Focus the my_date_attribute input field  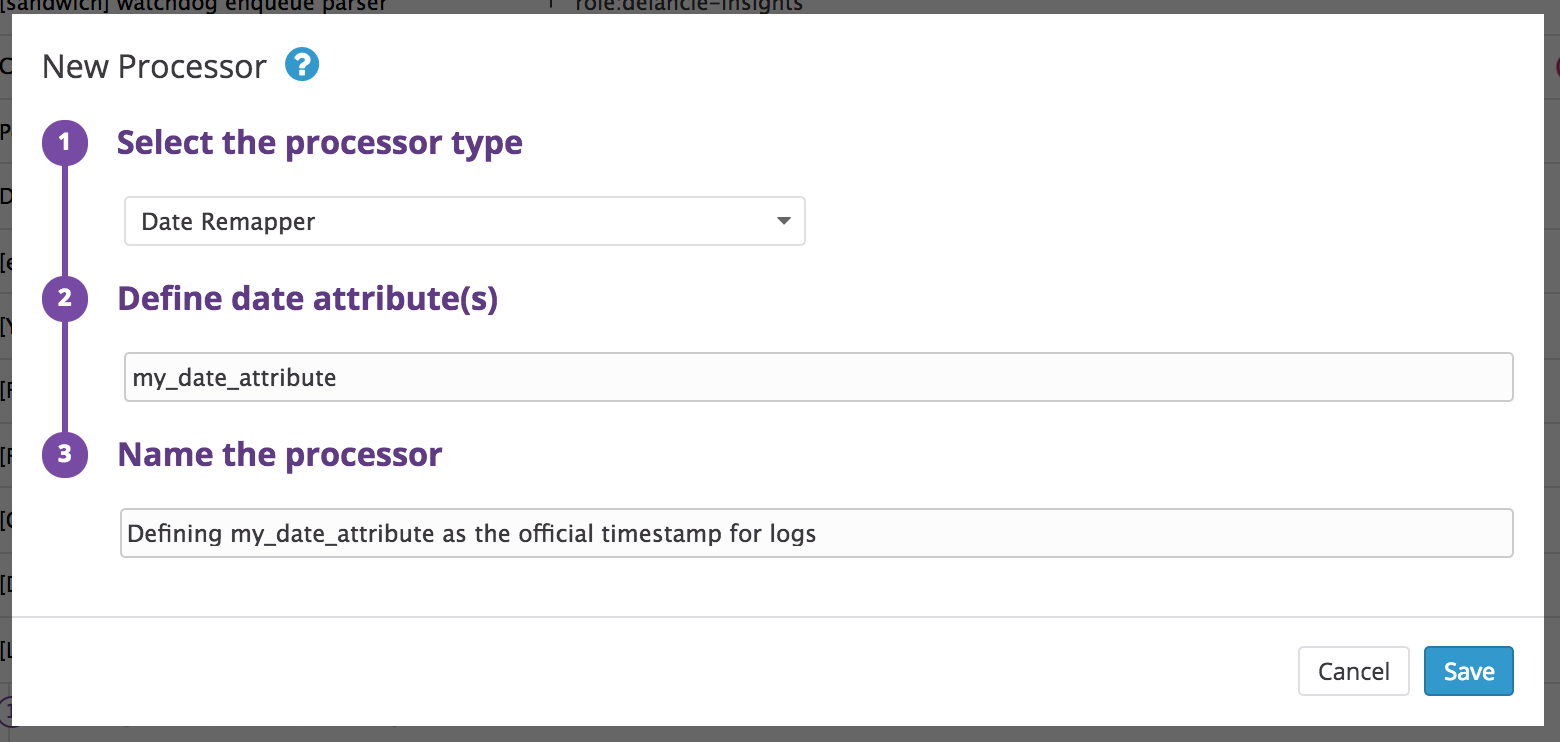818,377
